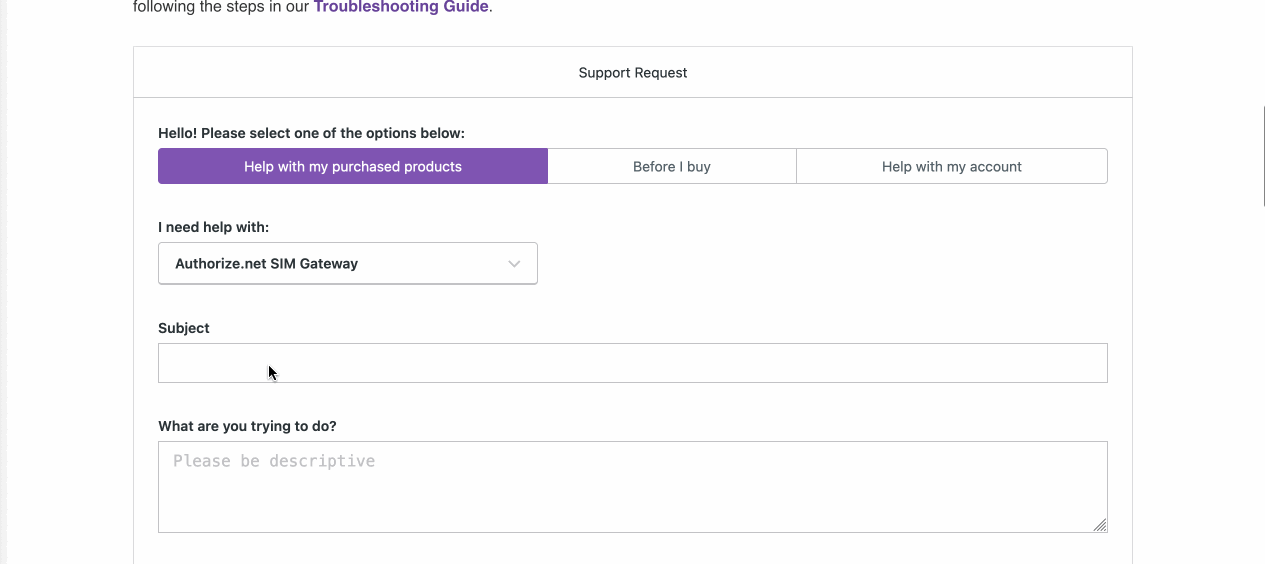Select 'Help with my purchased products' option
The width and height of the screenshot is (1265, 564).
tap(353, 166)
